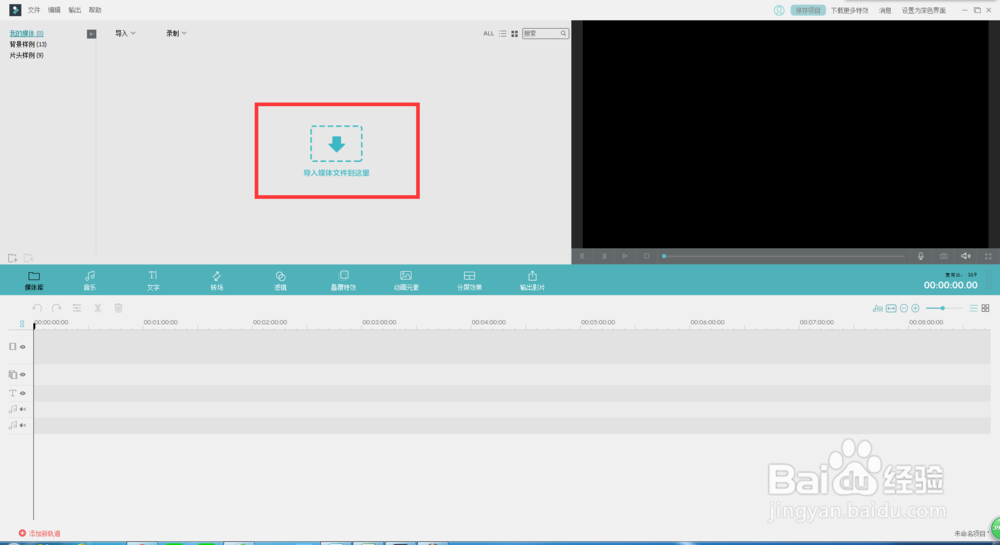Click the previous frame button under preview
This screenshot has width=1000, height=545.
pyautogui.click(x=582, y=256)
